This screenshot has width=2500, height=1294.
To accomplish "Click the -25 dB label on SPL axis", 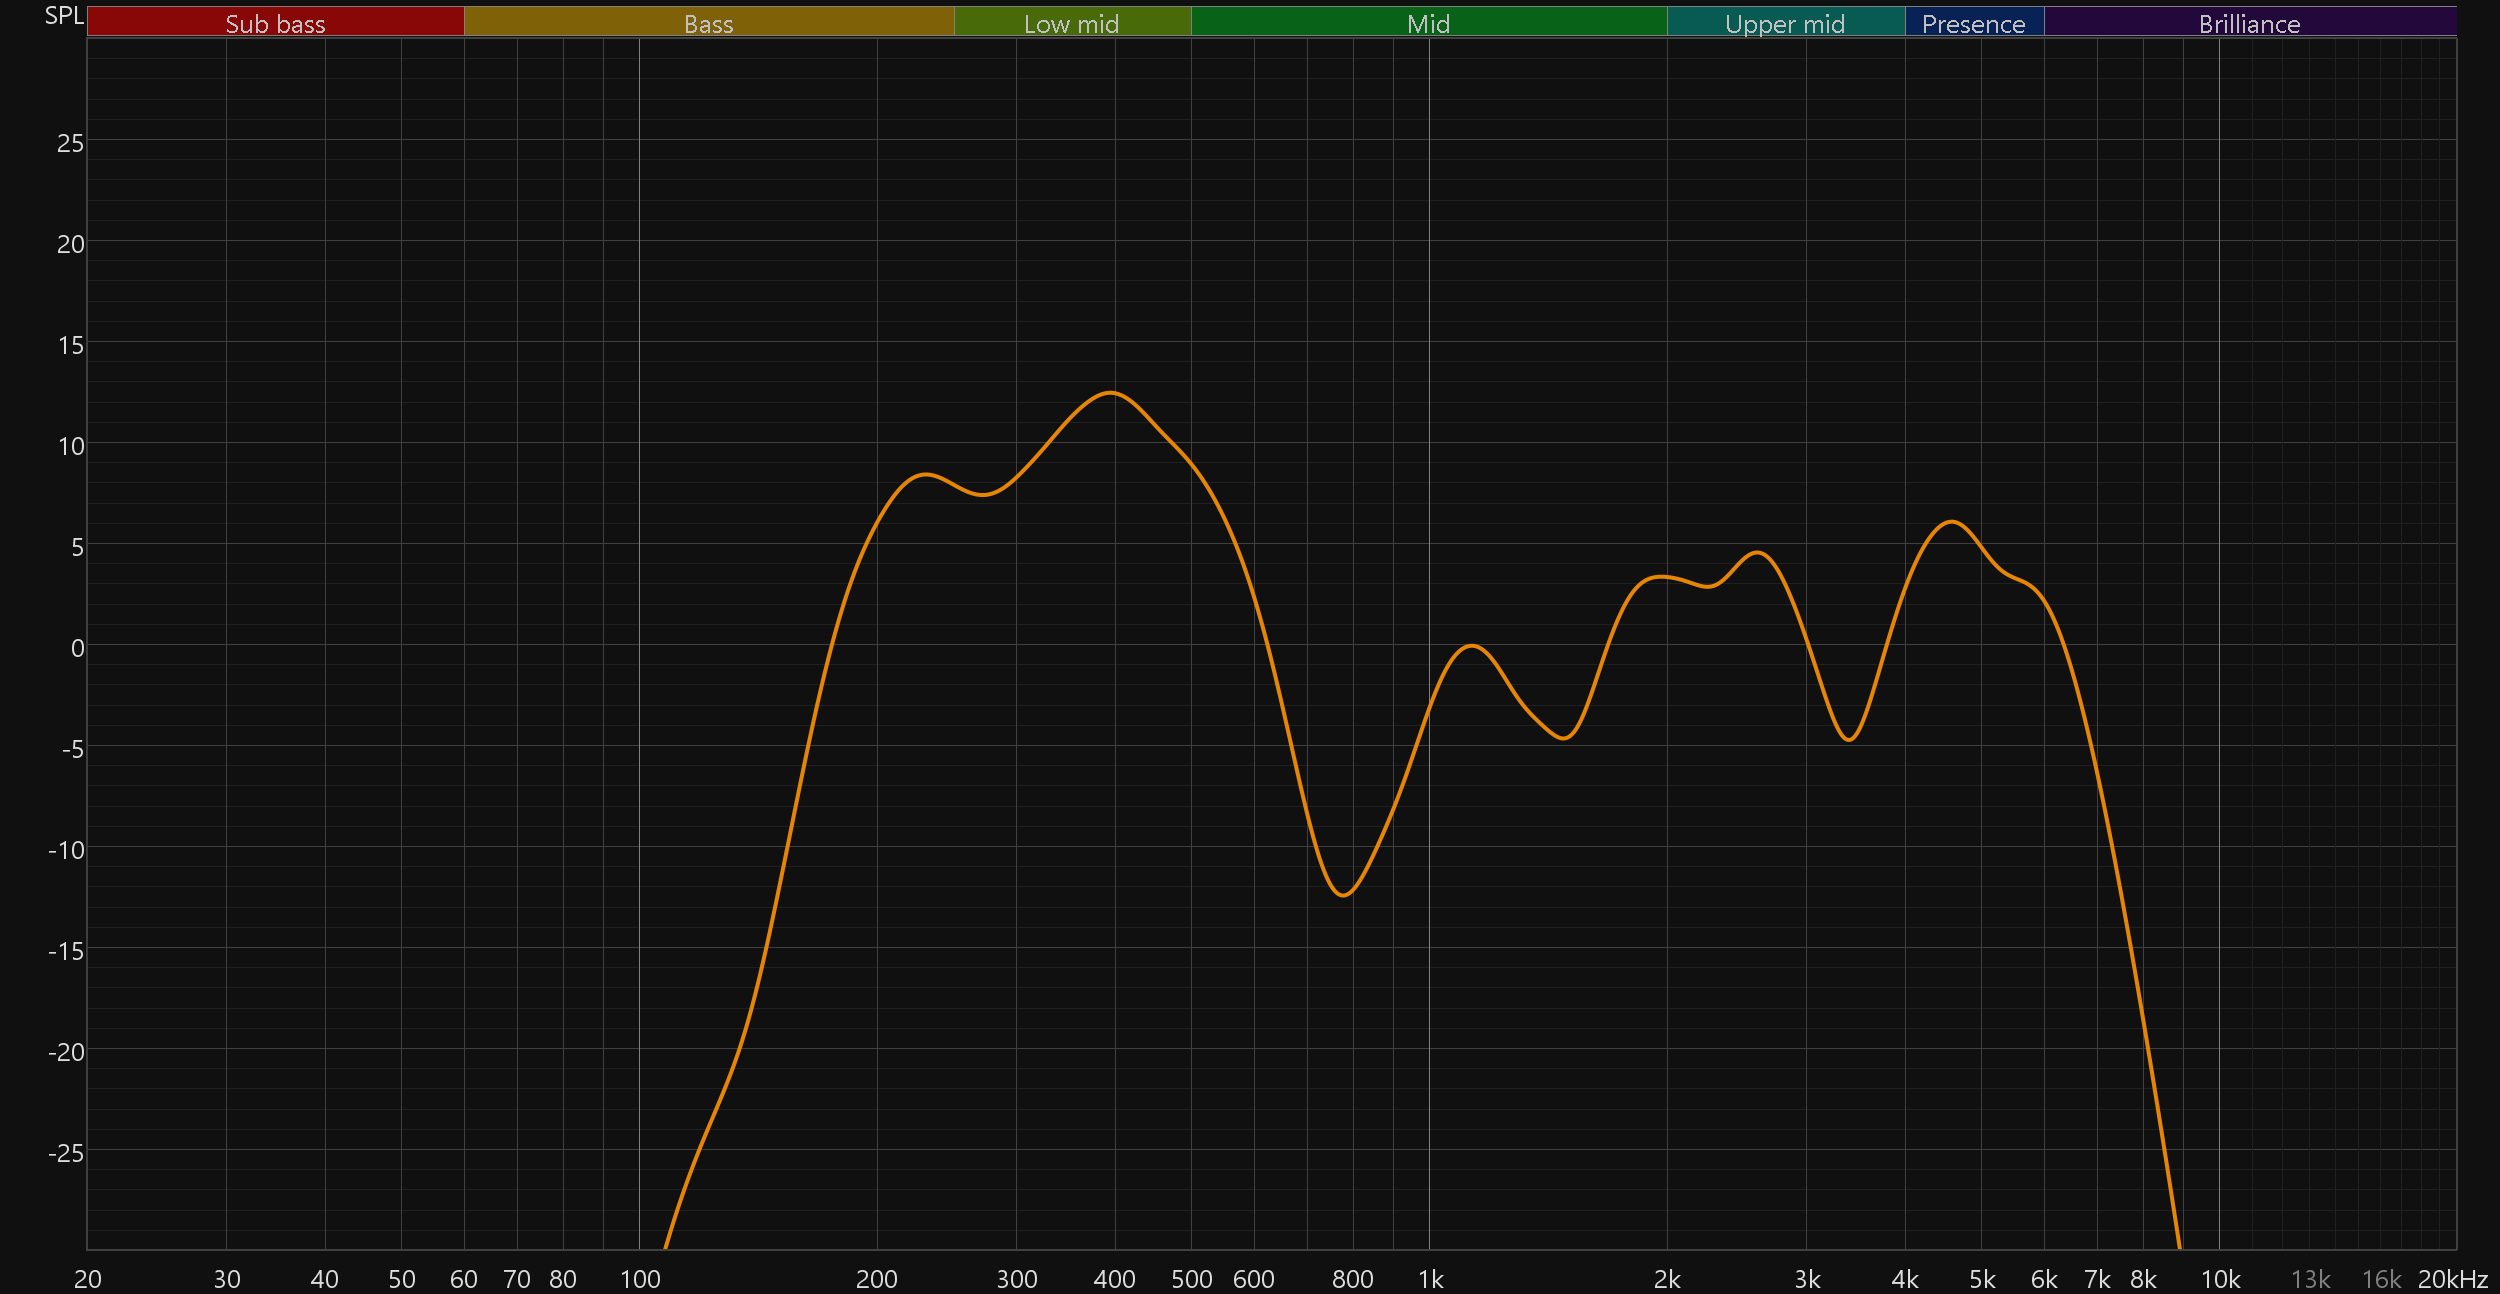I will (x=66, y=1153).
